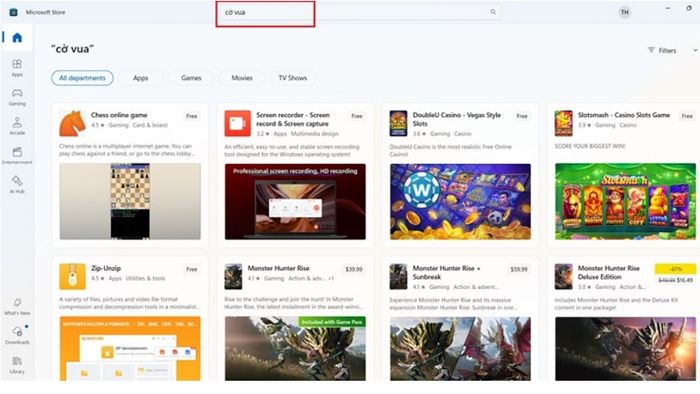Click the Zip-Unzip app icon
Image resolution: width=700 pixels, height=394 pixels.
click(x=72, y=277)
